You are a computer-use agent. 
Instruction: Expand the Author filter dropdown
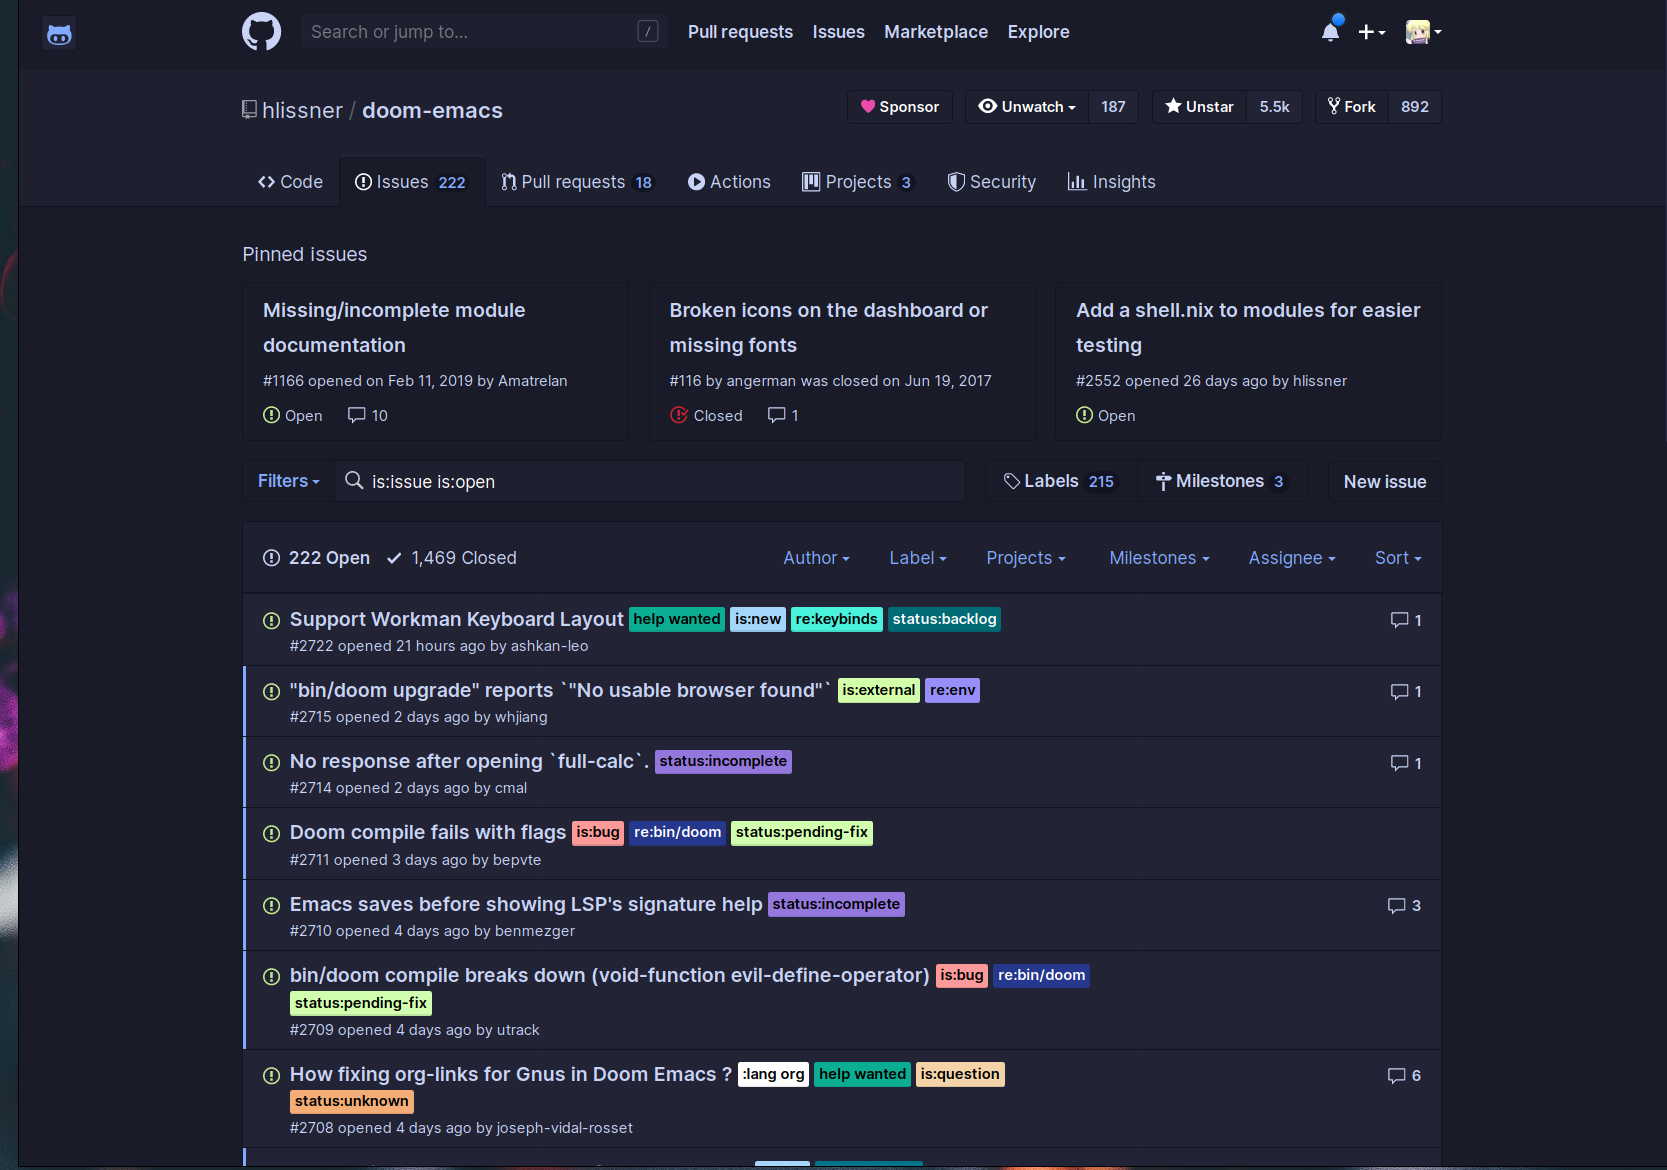(816, 558)
